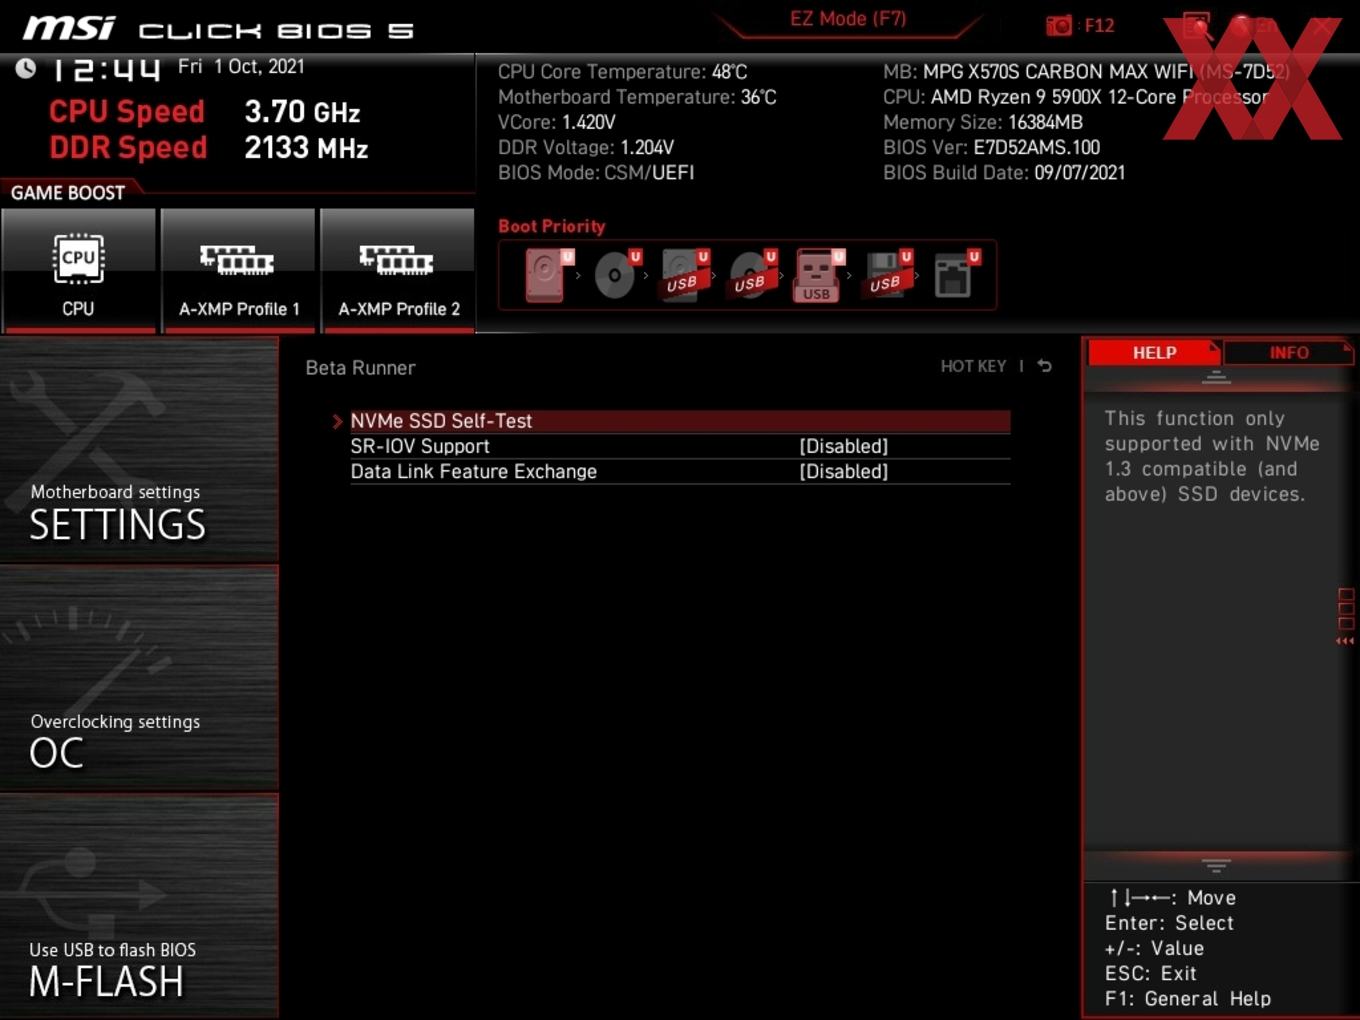This screenshot has width=1360, height=1020.
Task: Click the SR-IOV Support label
Action: point(420,446)
